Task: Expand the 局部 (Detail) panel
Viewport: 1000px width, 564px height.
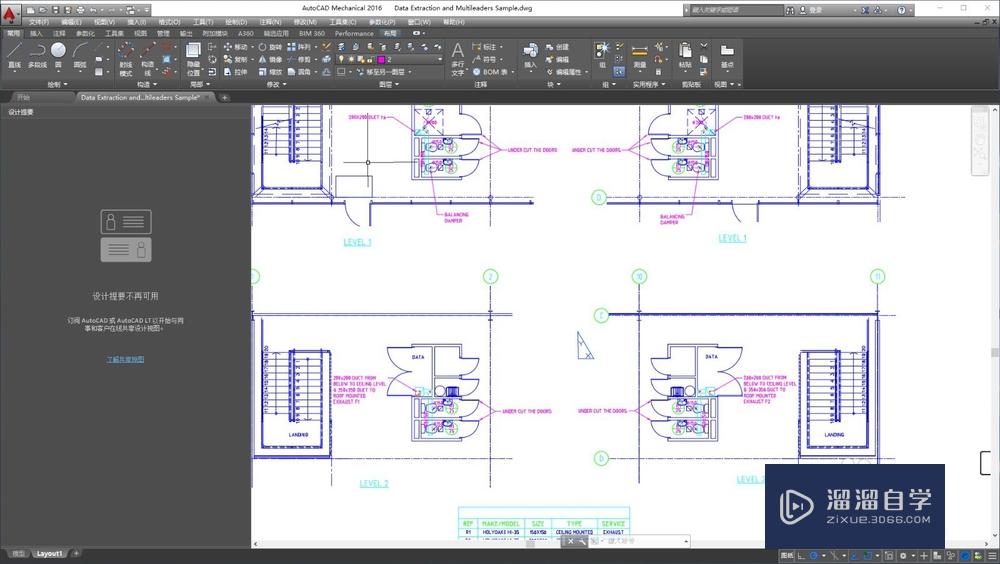Action: (200, 84)
